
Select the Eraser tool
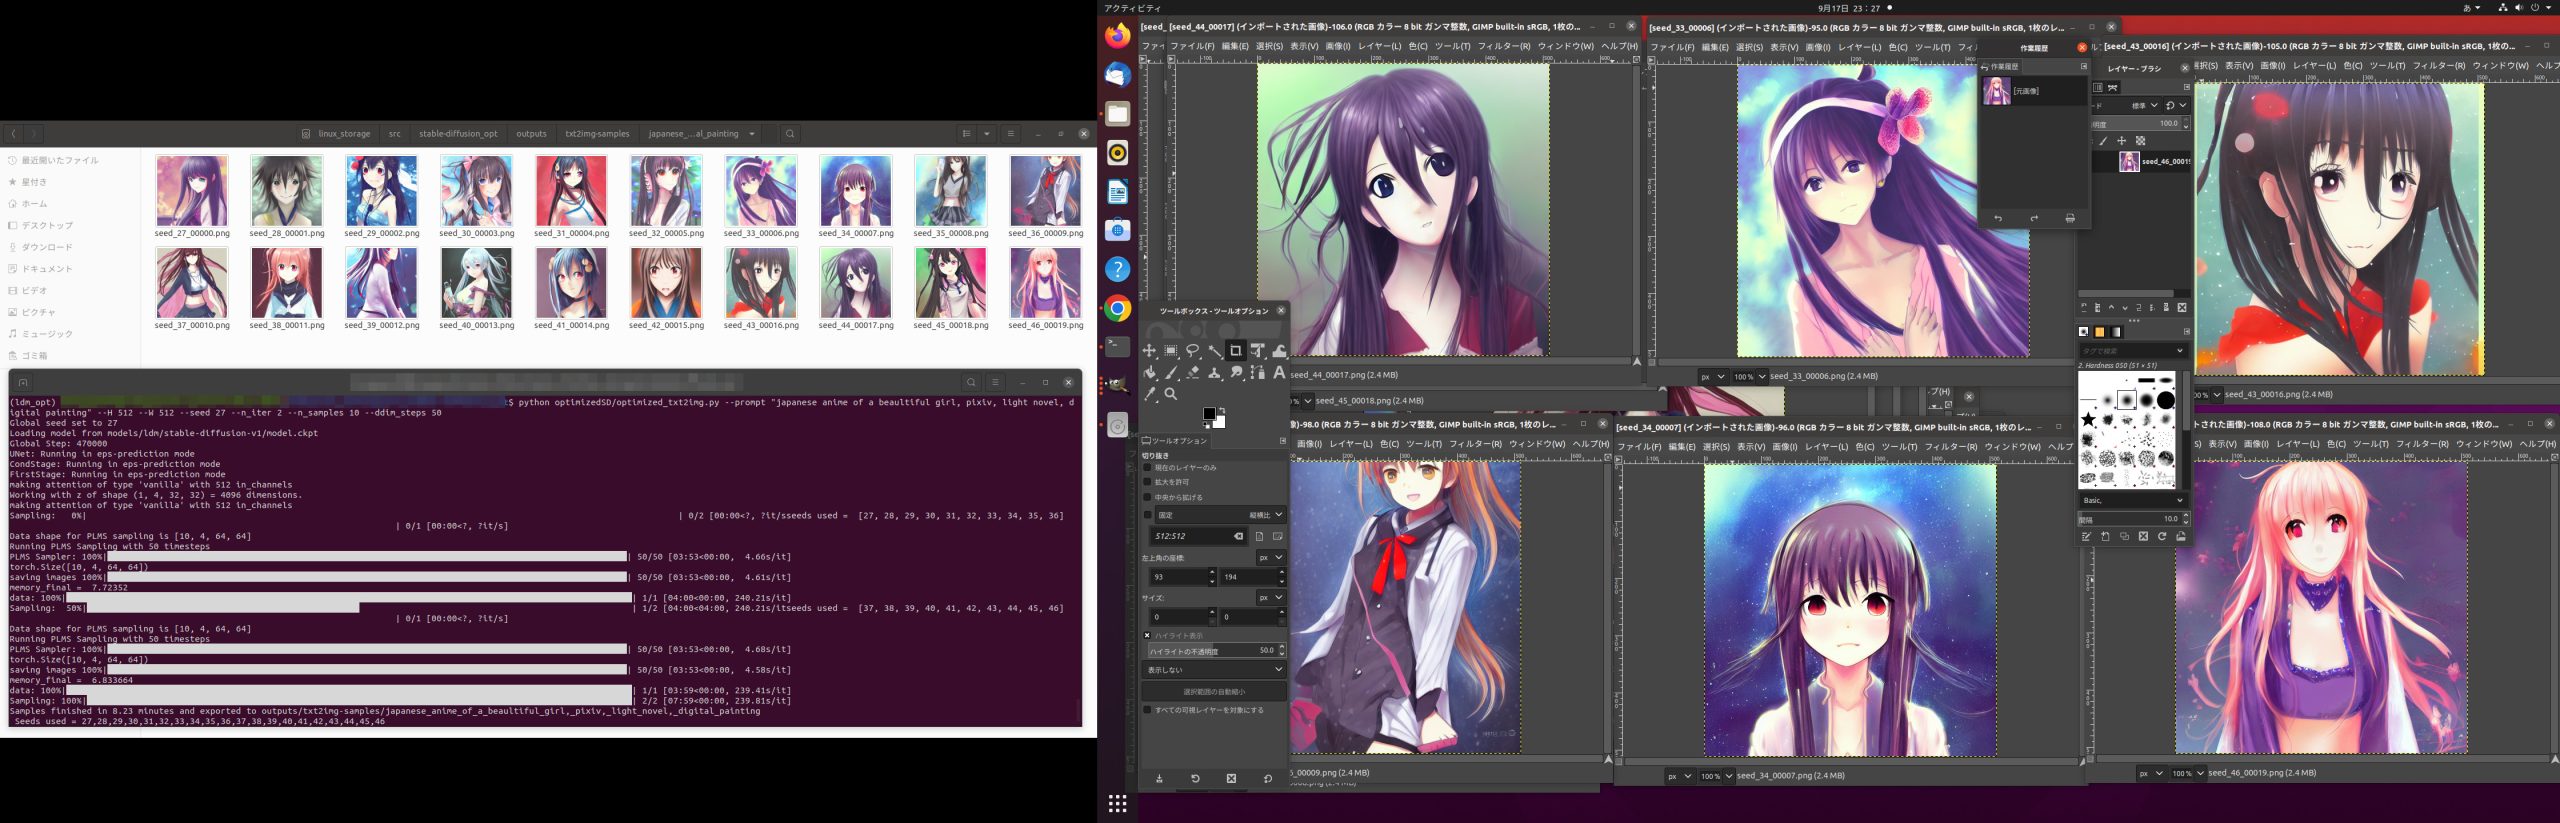1193,373
